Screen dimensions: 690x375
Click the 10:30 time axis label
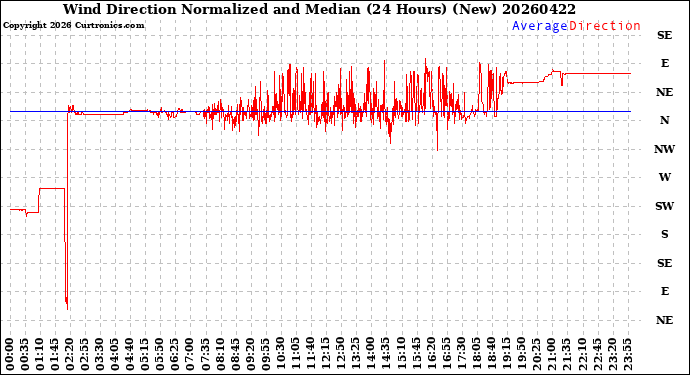tap(281, 354)
